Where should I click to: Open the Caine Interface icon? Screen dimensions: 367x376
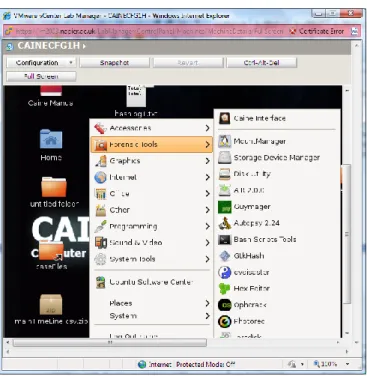(225, 118)
